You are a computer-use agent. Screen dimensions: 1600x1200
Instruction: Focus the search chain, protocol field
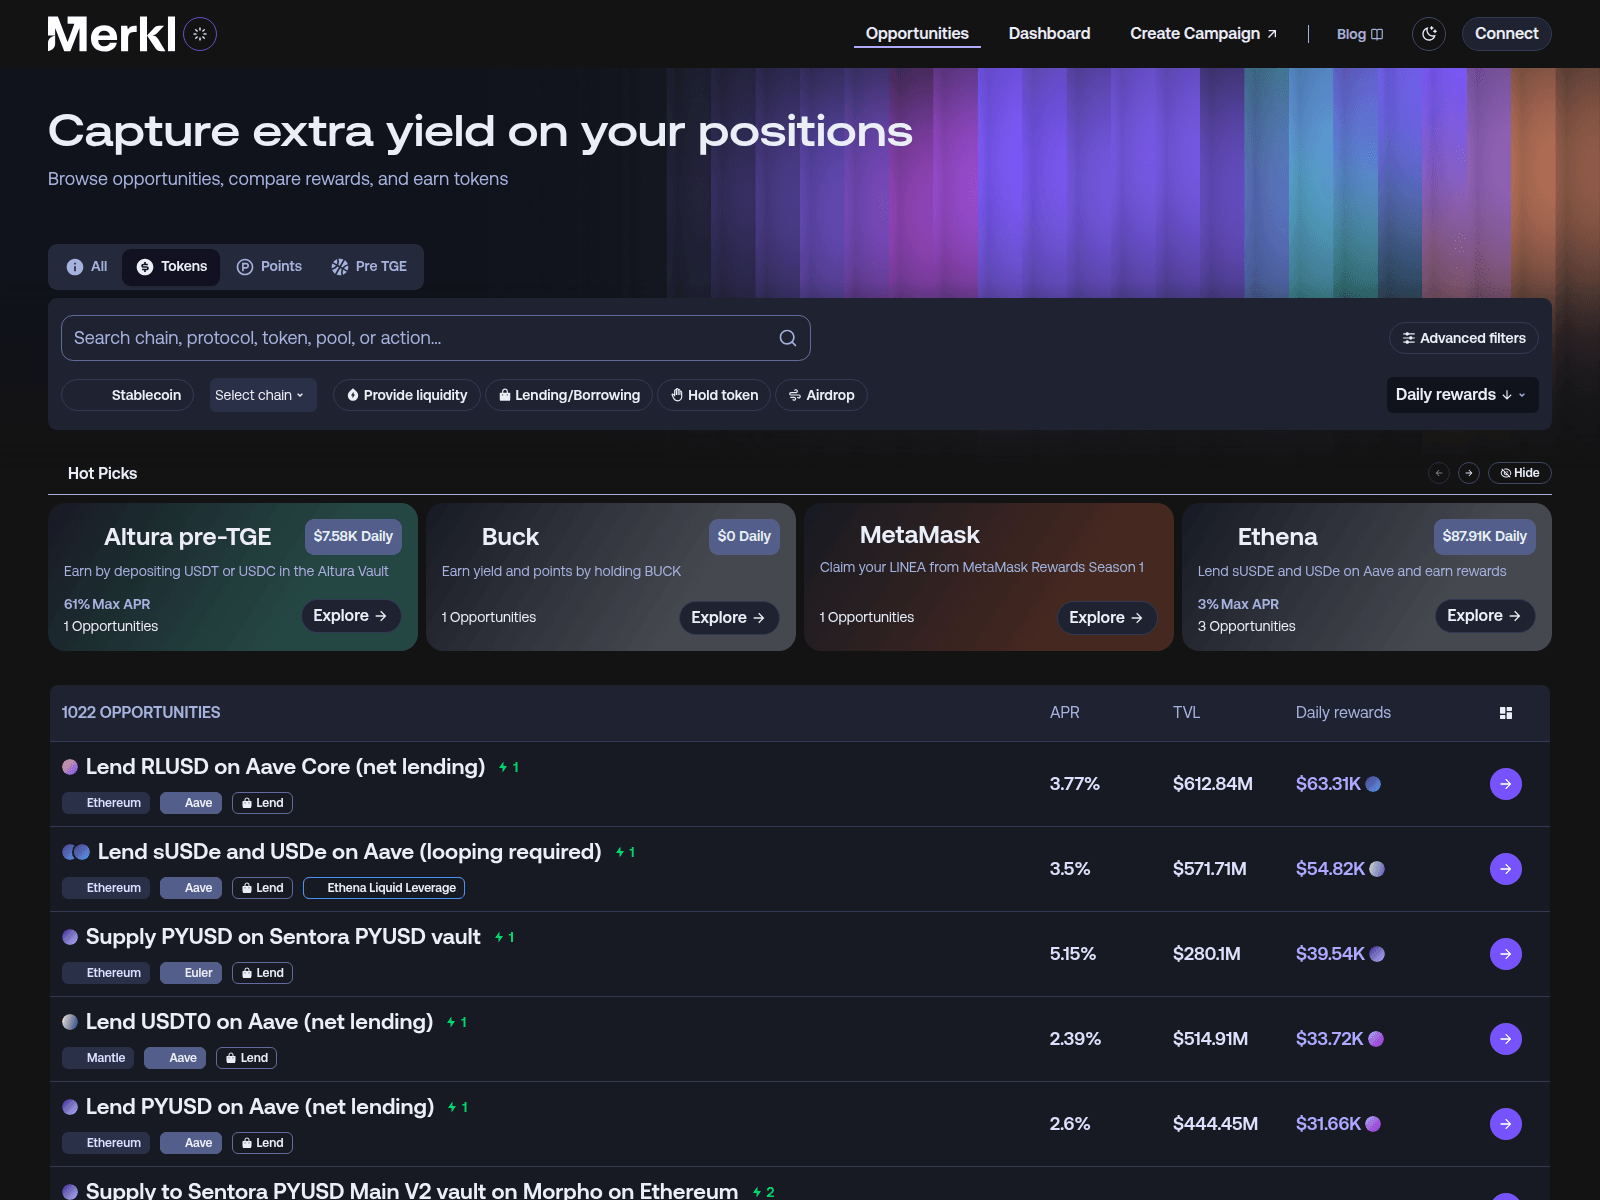(436, 338)
